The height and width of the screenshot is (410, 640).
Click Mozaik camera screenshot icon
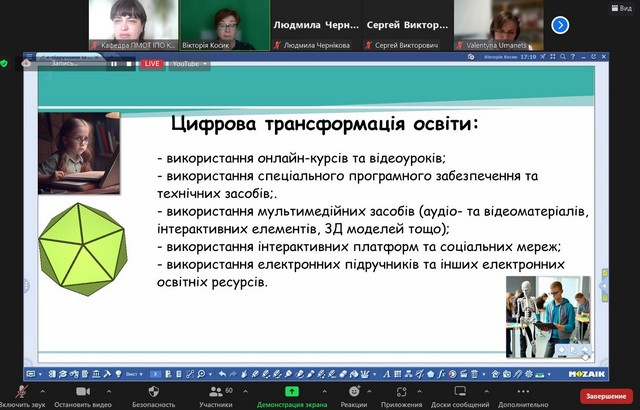[507, 374]
